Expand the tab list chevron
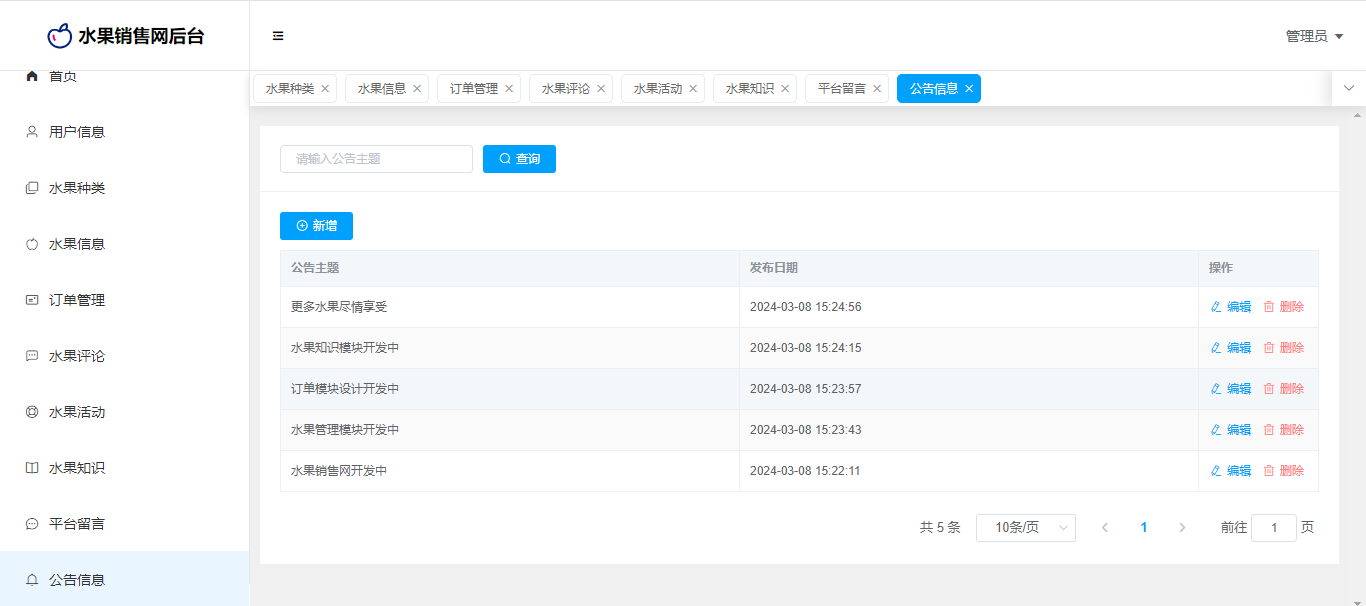This screenshot has height=606, width=1366. tap(1349, 88)
